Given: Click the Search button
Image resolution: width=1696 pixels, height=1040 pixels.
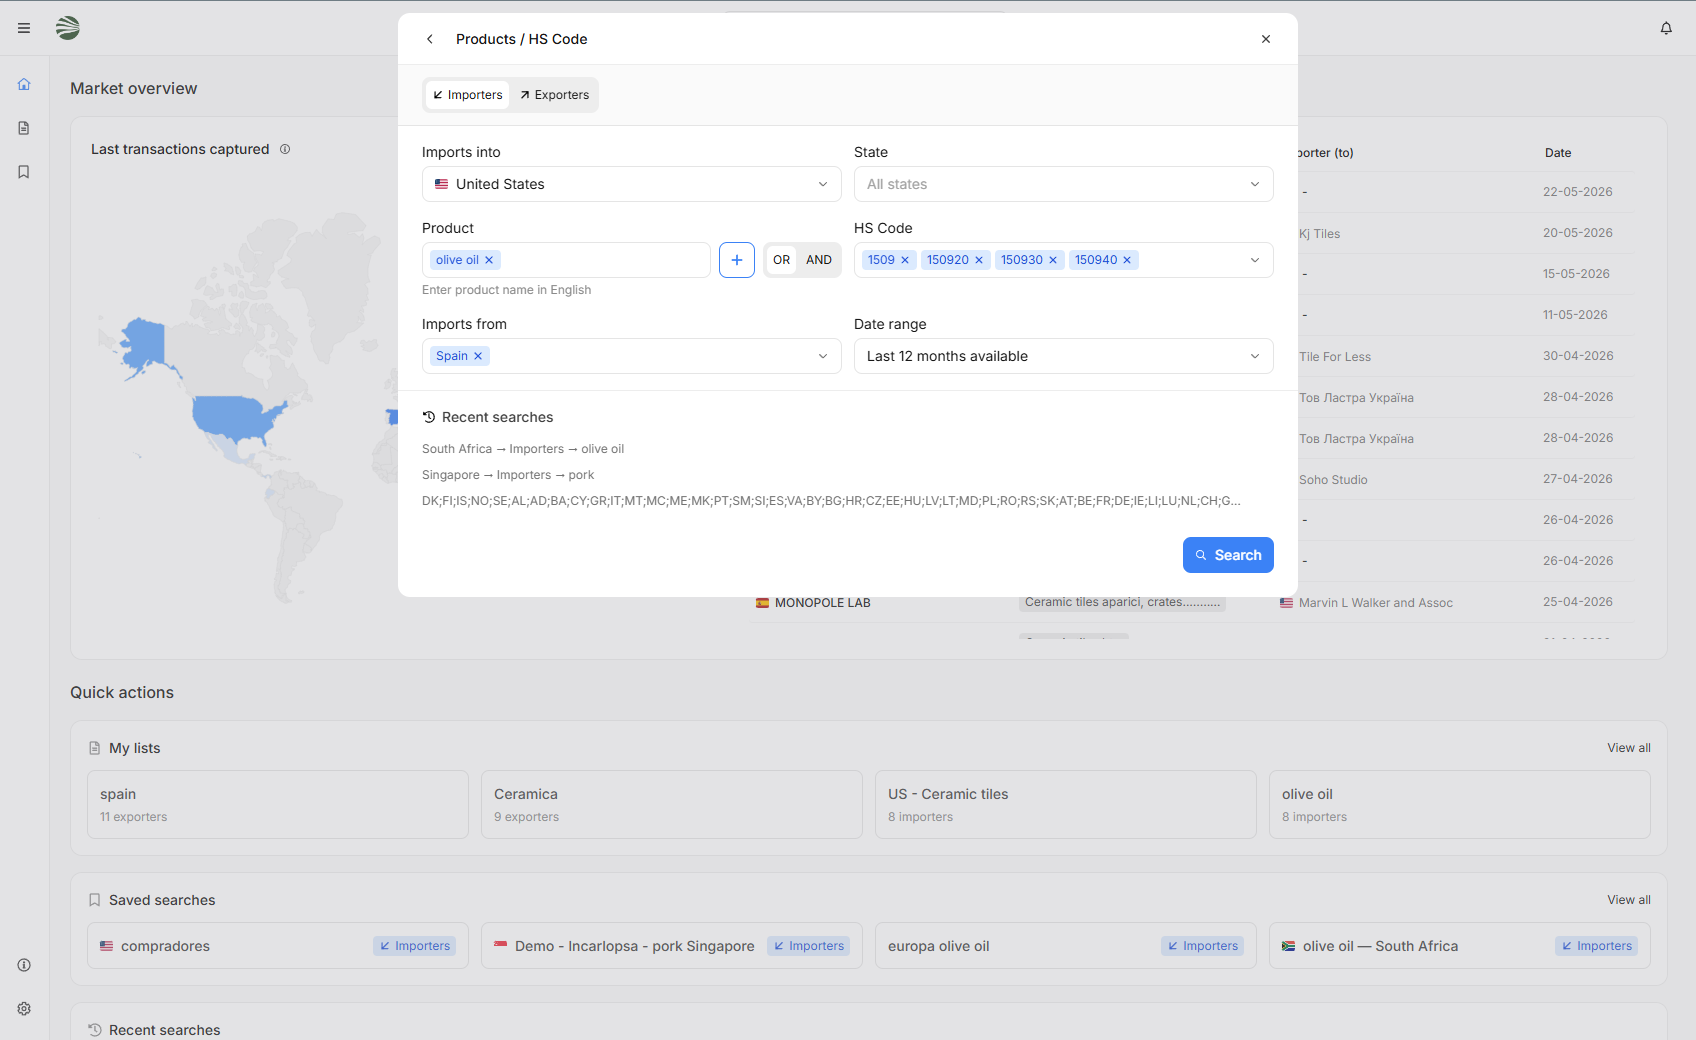Looking at the screenshot, I should click(x=1228, y=555).
